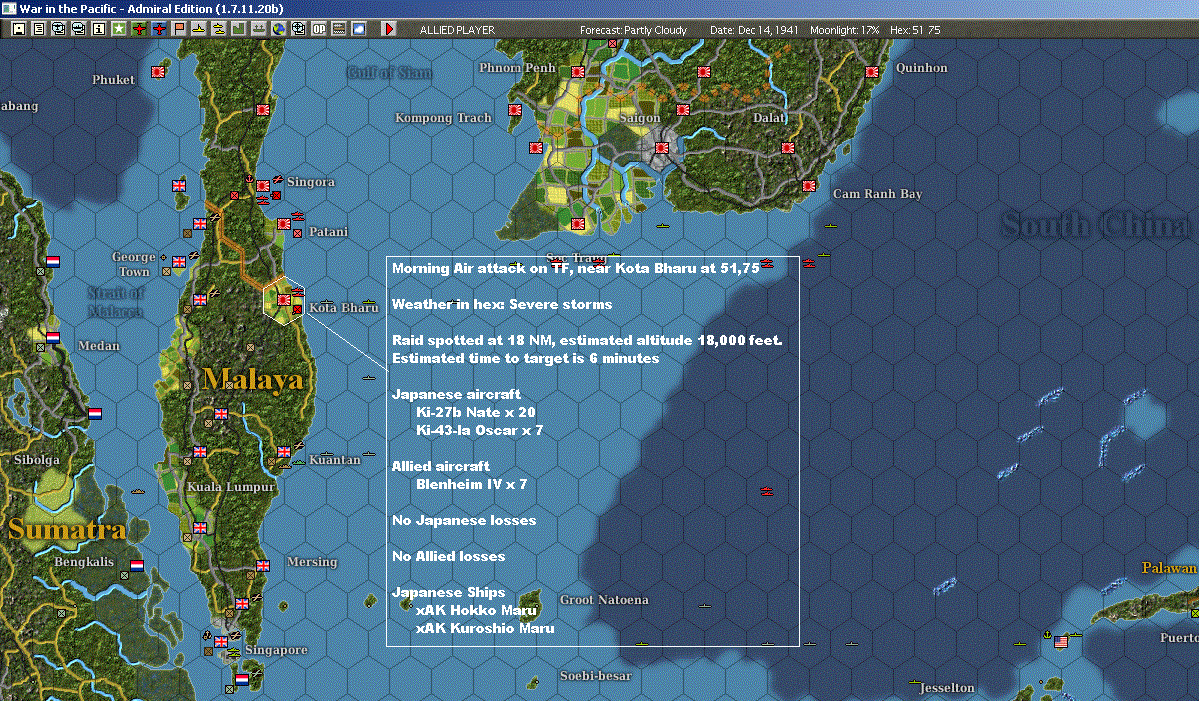
Task: Click 'xAK Kuroshio Maru' ship entry
Action: [x=485, y=628]
